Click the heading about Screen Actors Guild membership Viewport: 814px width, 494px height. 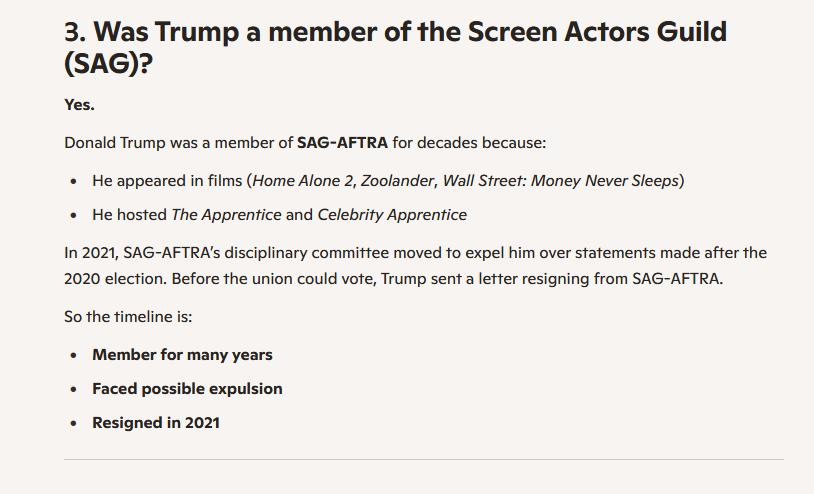(395, 32)
